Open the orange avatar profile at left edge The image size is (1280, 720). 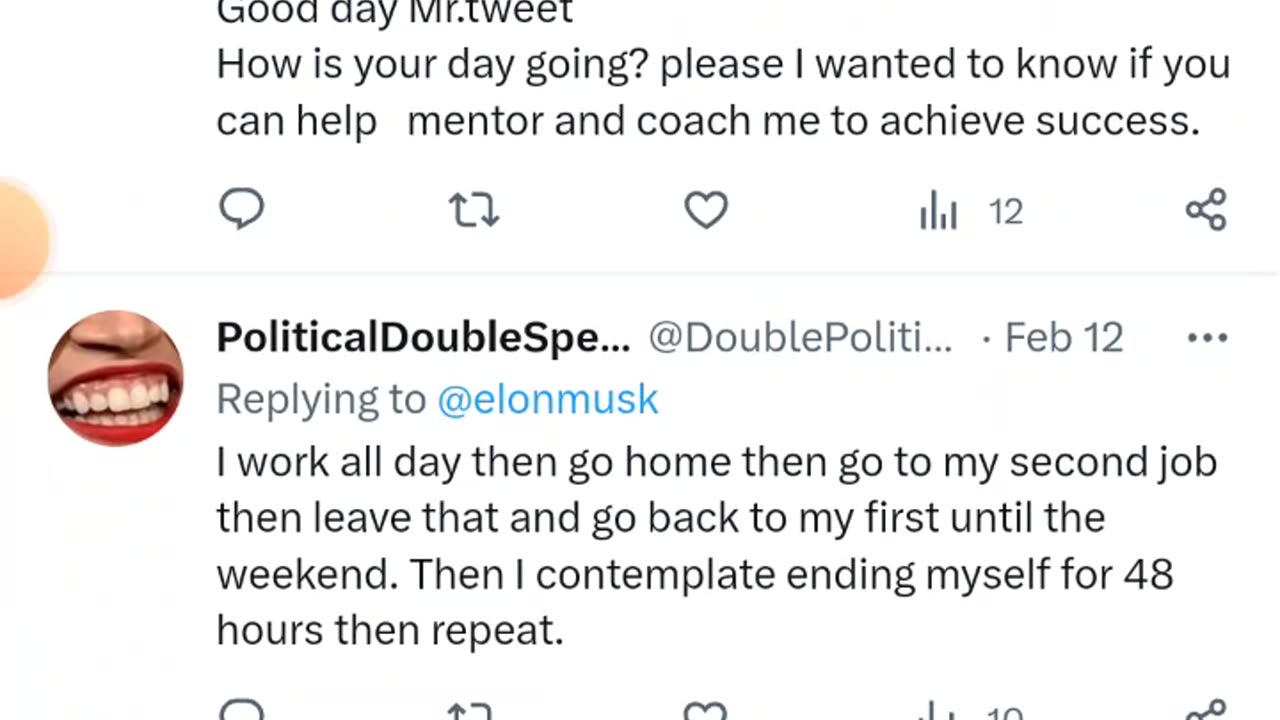[18, 240]
